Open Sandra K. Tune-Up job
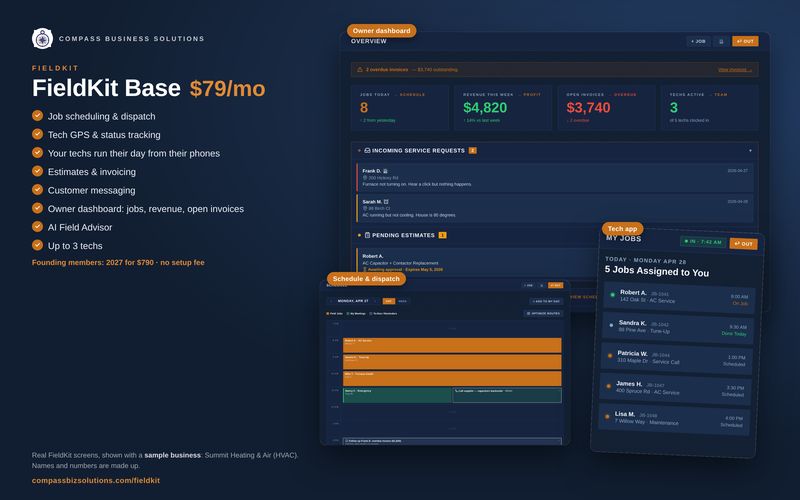Image resolution: width=800 pixels, height=500 pixels. pyautogui.click(x=678, y=327)
